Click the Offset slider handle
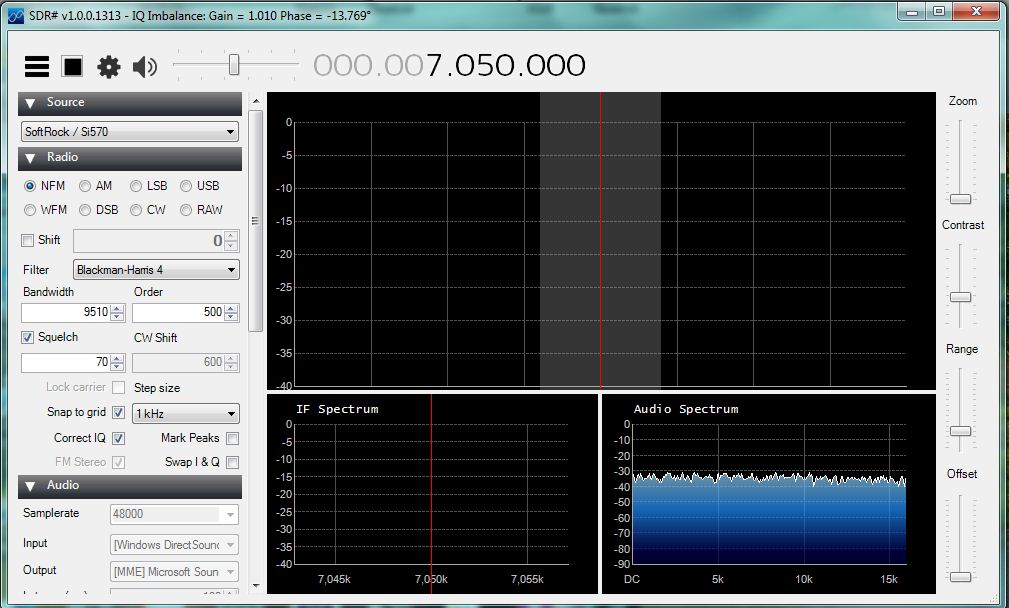 coord(960,577)
